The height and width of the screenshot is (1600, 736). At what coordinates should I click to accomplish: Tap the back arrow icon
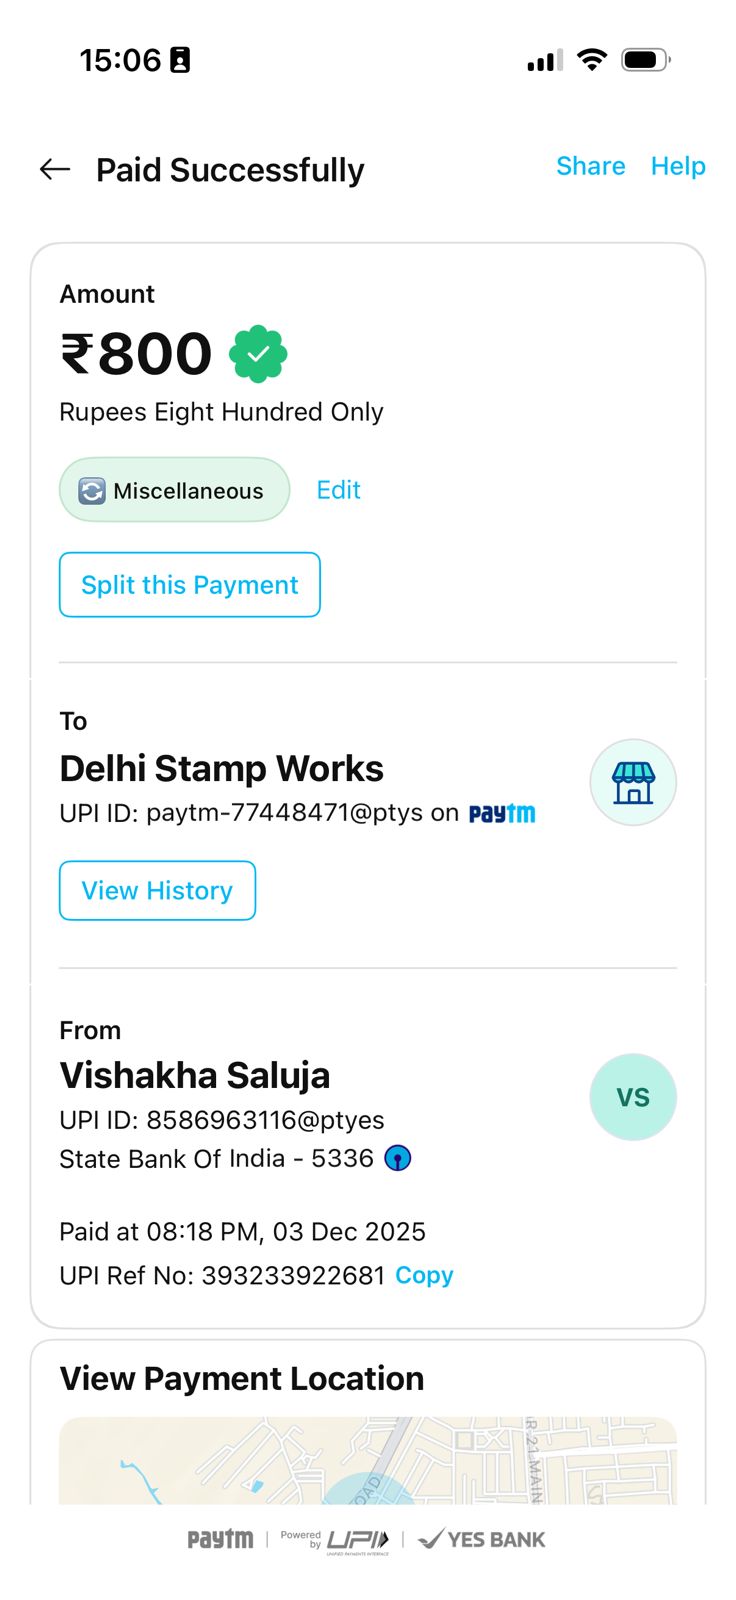point(55,170)
